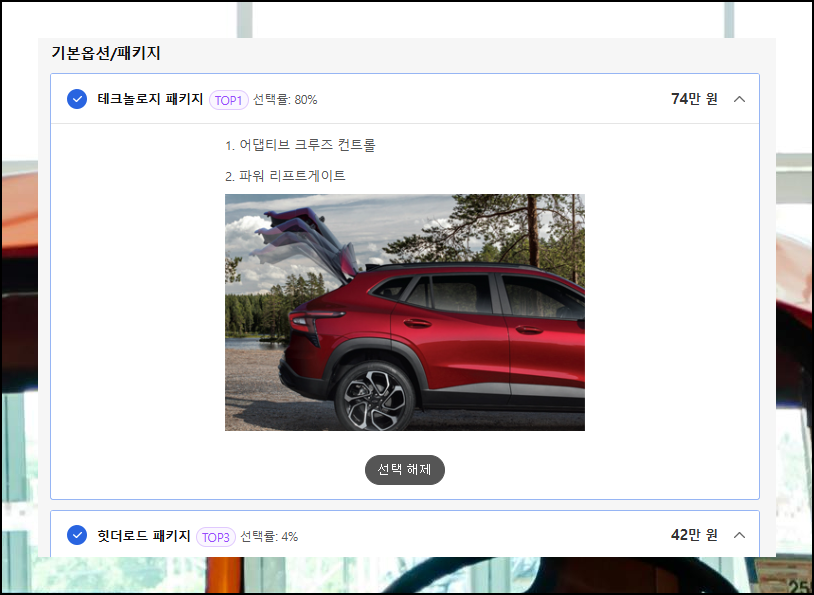
Task: Click the 어댑티브 크루즈 컨트롤 item
Action: 300,145
